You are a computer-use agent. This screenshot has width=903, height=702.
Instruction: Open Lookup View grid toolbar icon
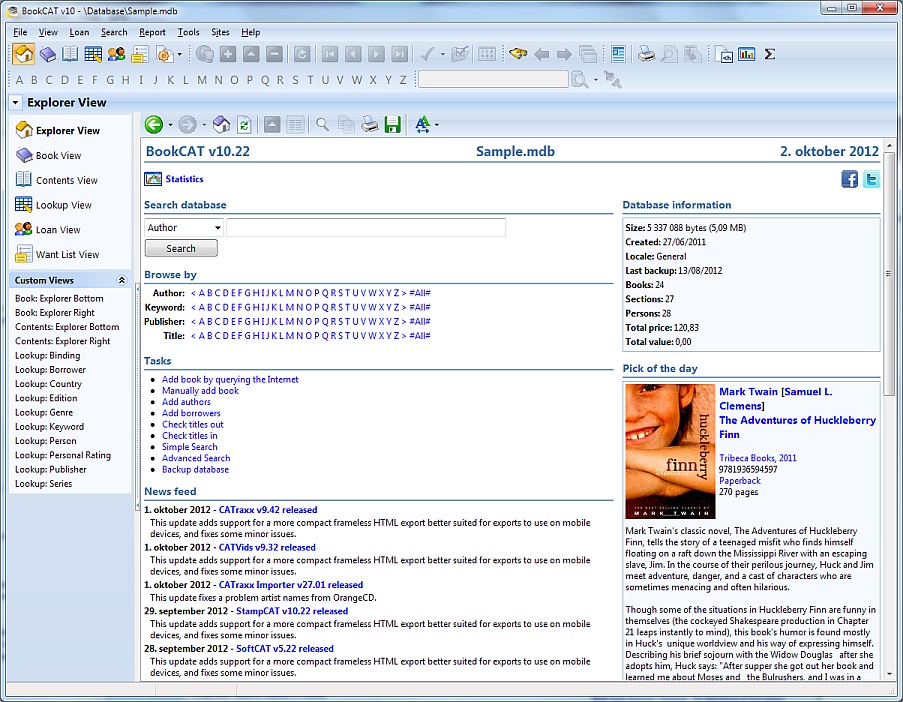click(93, 54)
